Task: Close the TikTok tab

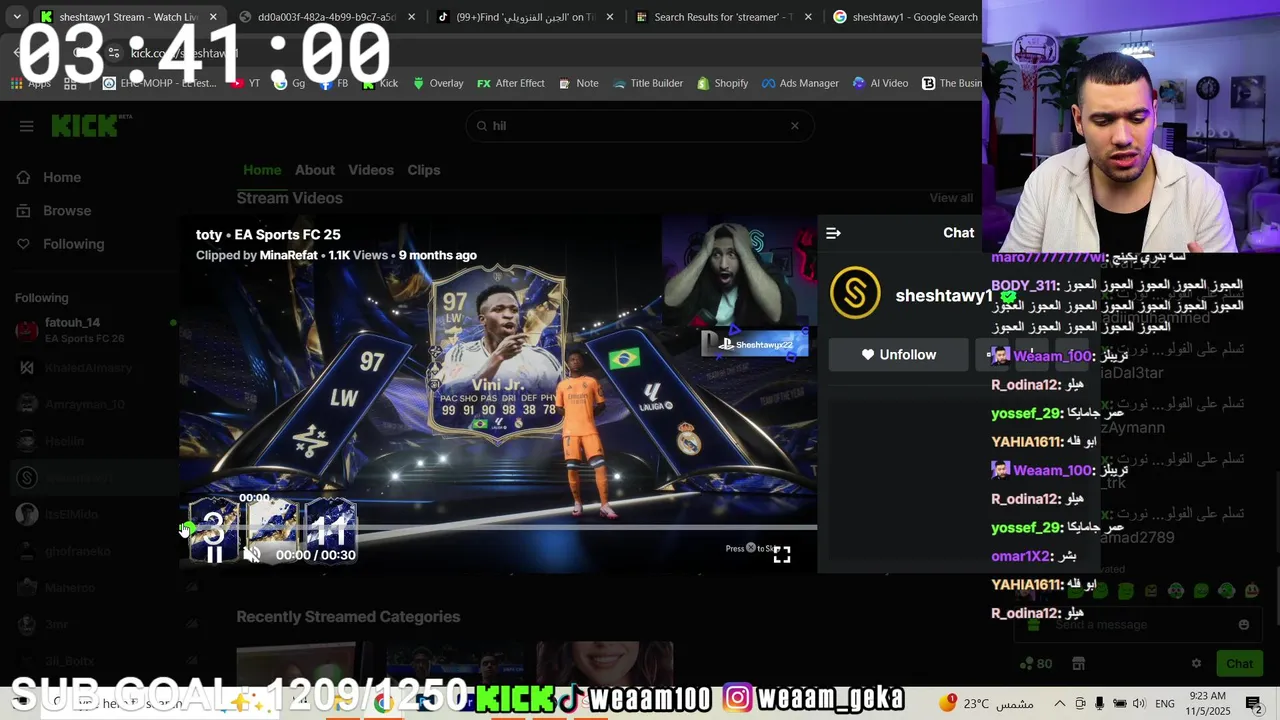Action: (x=610, y=17)
